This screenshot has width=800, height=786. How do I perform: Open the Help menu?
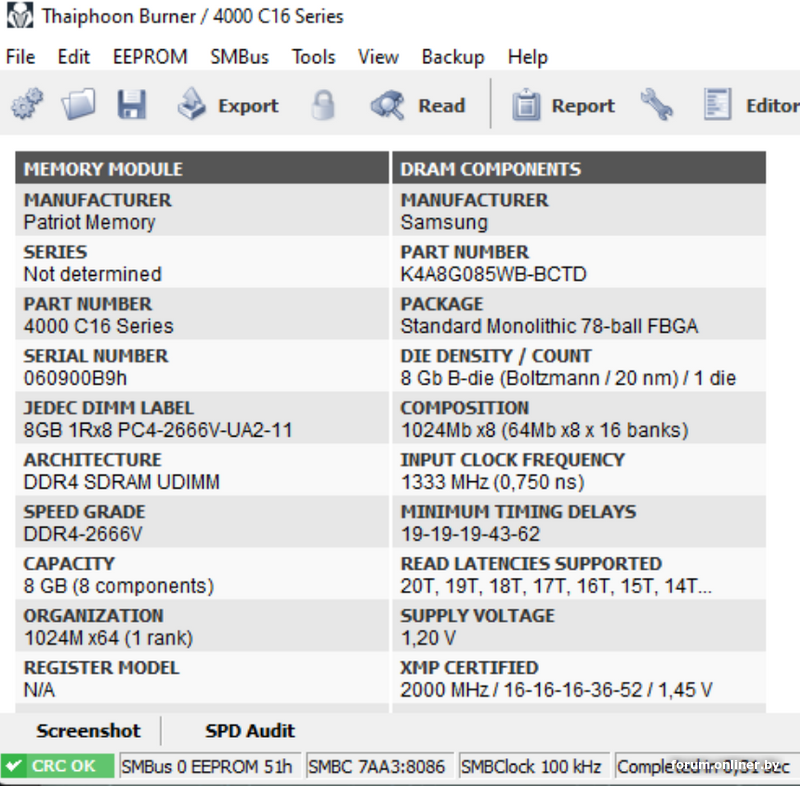tap(528, 57)
